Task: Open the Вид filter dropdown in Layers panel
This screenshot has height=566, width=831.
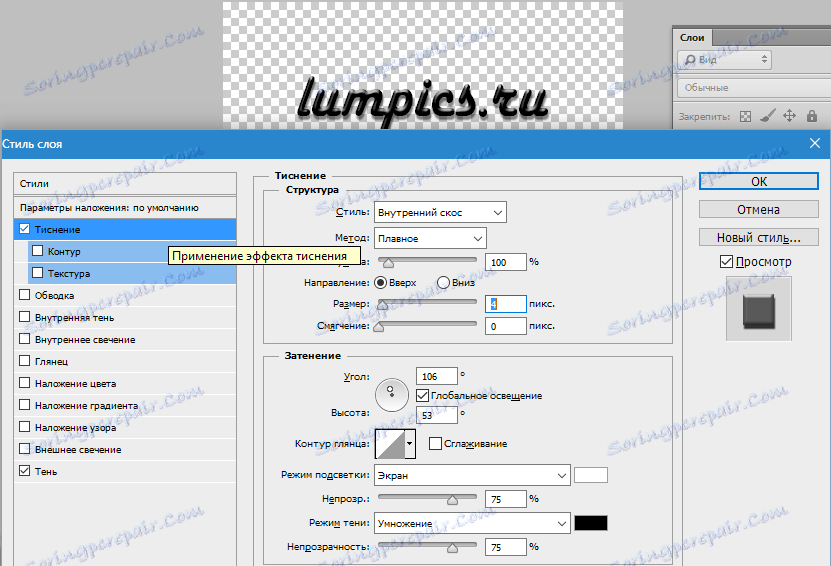Action: pyautogui.click(x=724, y=60)
